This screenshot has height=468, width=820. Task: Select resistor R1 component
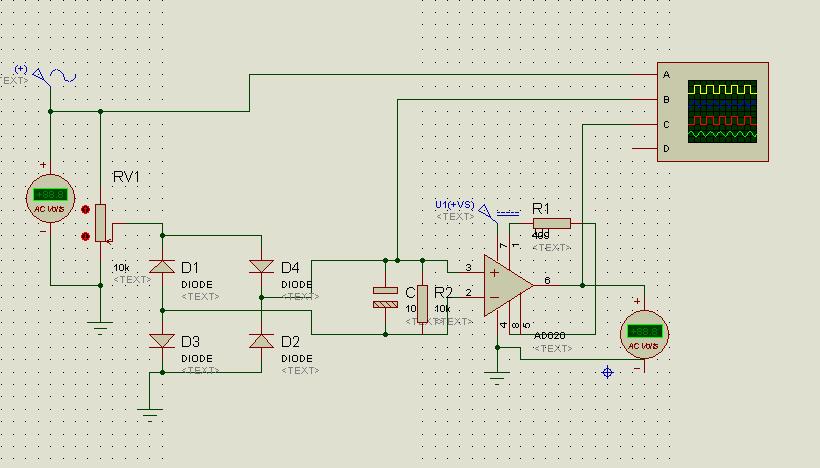(x=552, y=224)
